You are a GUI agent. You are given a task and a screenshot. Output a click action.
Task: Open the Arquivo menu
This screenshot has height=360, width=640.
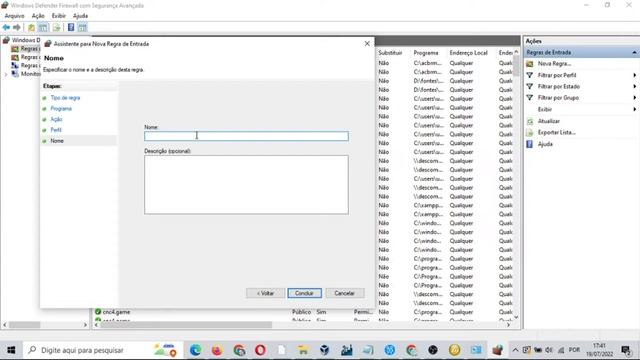click(14, 16)
